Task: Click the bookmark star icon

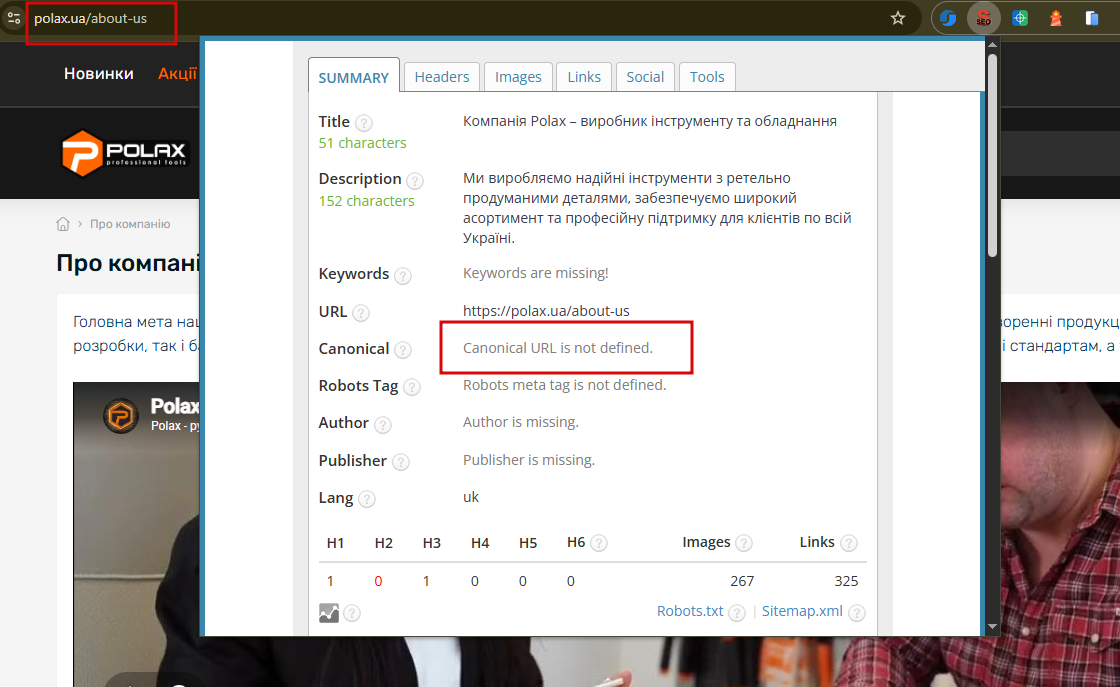Action: tap(898, 19)
